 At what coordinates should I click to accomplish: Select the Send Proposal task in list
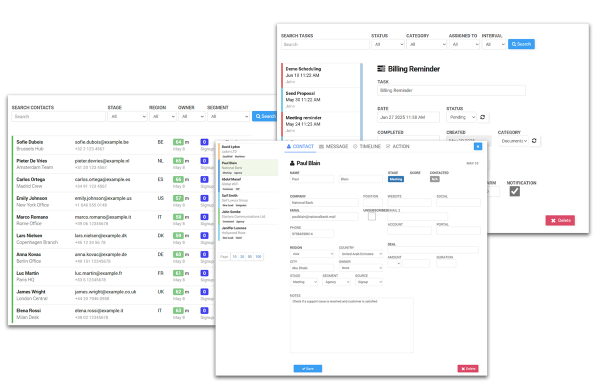click(x=321, y=99)
